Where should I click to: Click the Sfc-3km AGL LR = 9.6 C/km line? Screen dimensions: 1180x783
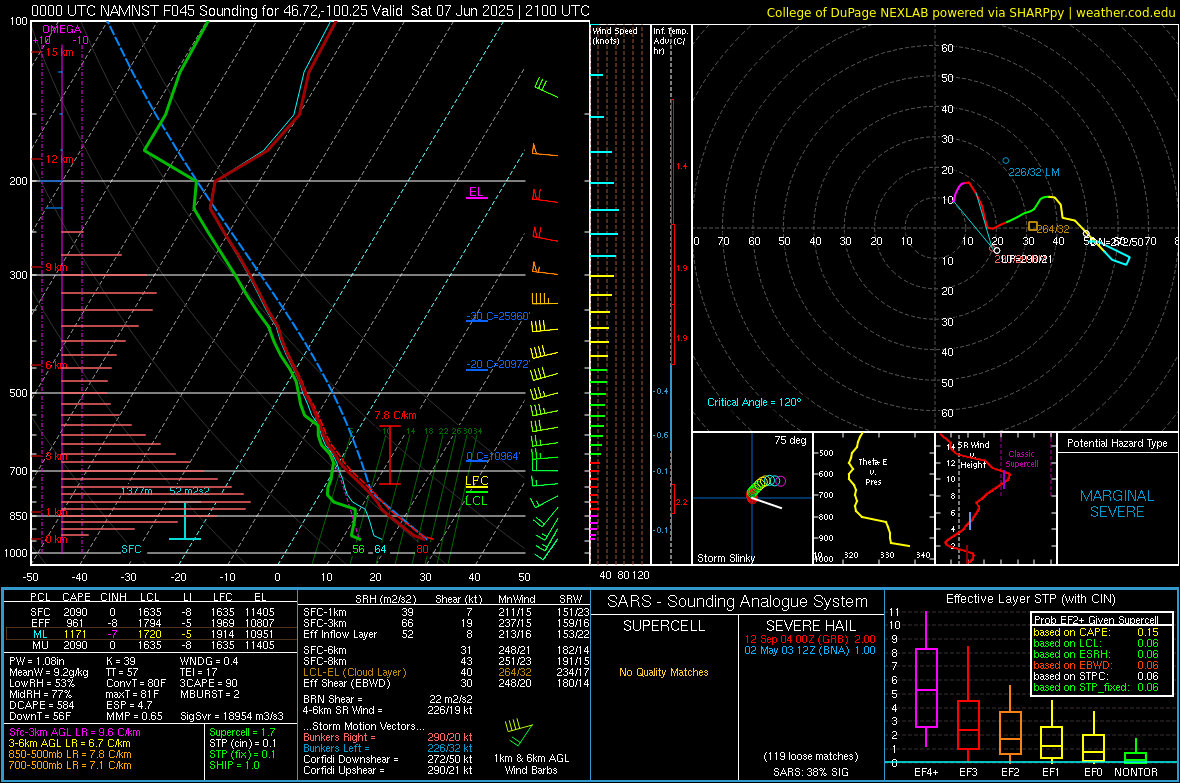(75, 732)
